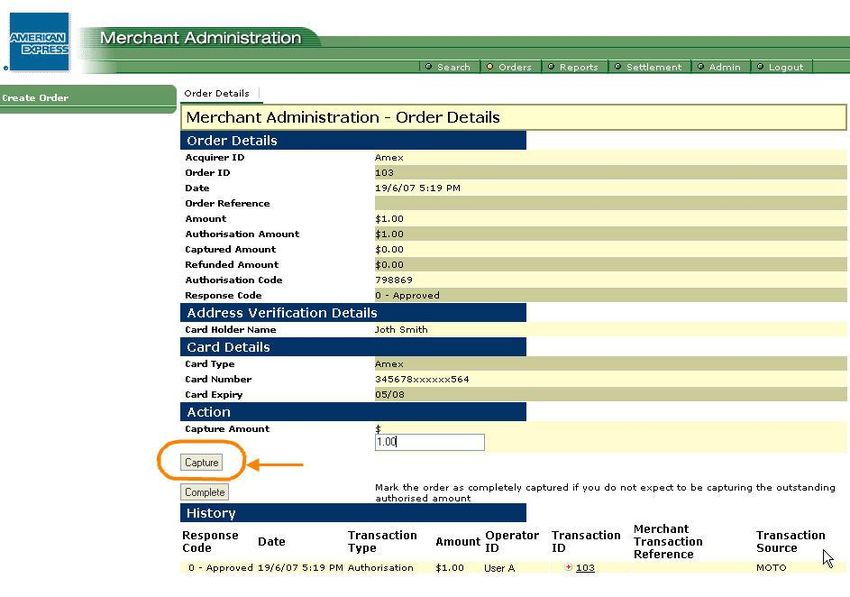The image size is (850, 597).
Task: Open the Settlement menu
Action: click(x=649, y=67)
